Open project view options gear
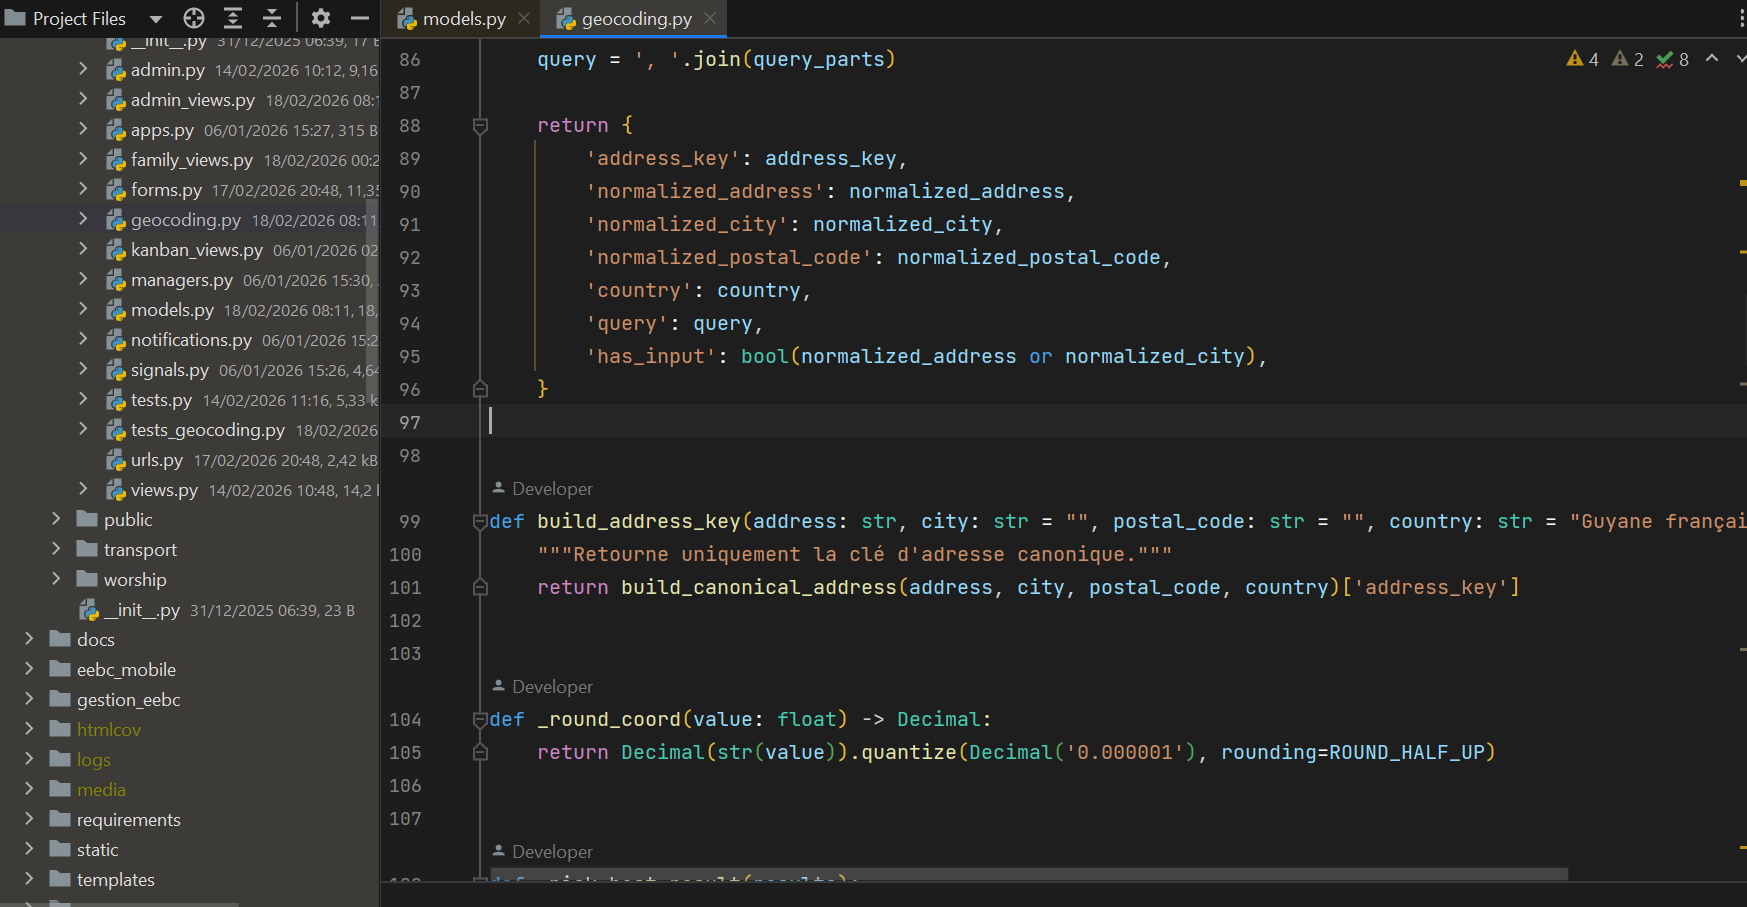 [x=321, y=18]
